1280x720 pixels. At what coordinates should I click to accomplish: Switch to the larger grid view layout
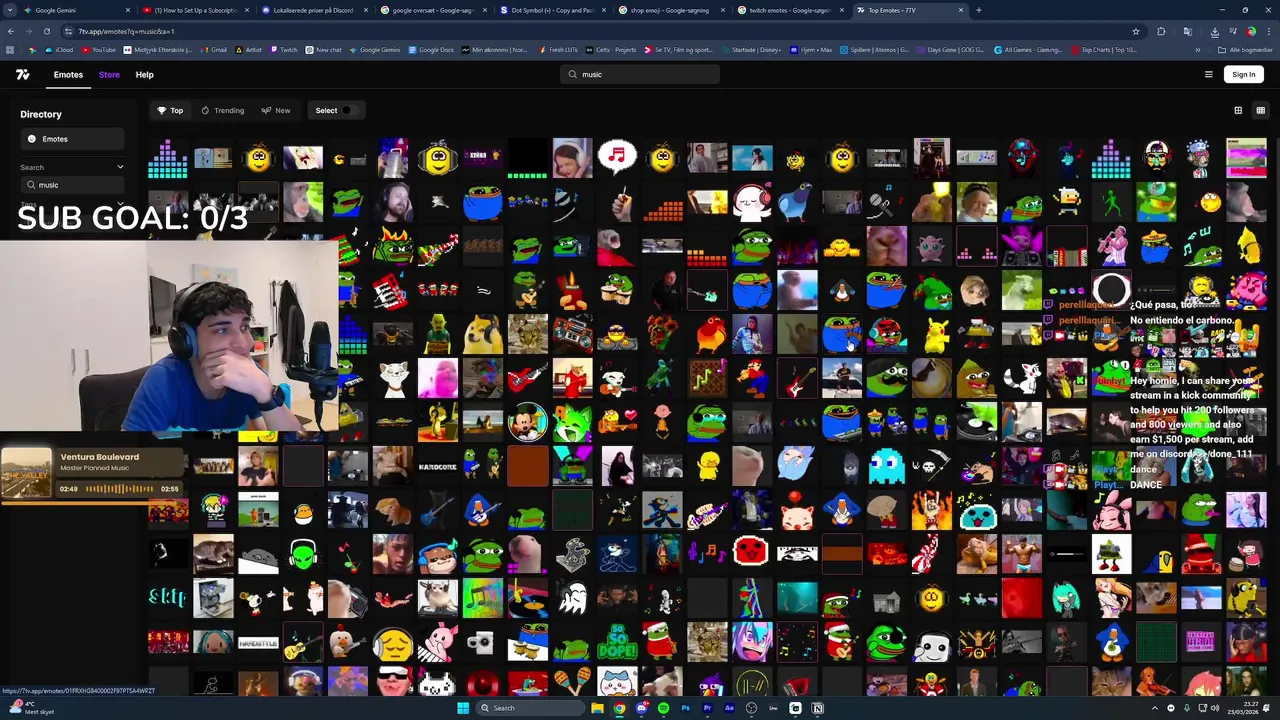click(x=1238, y=110)
